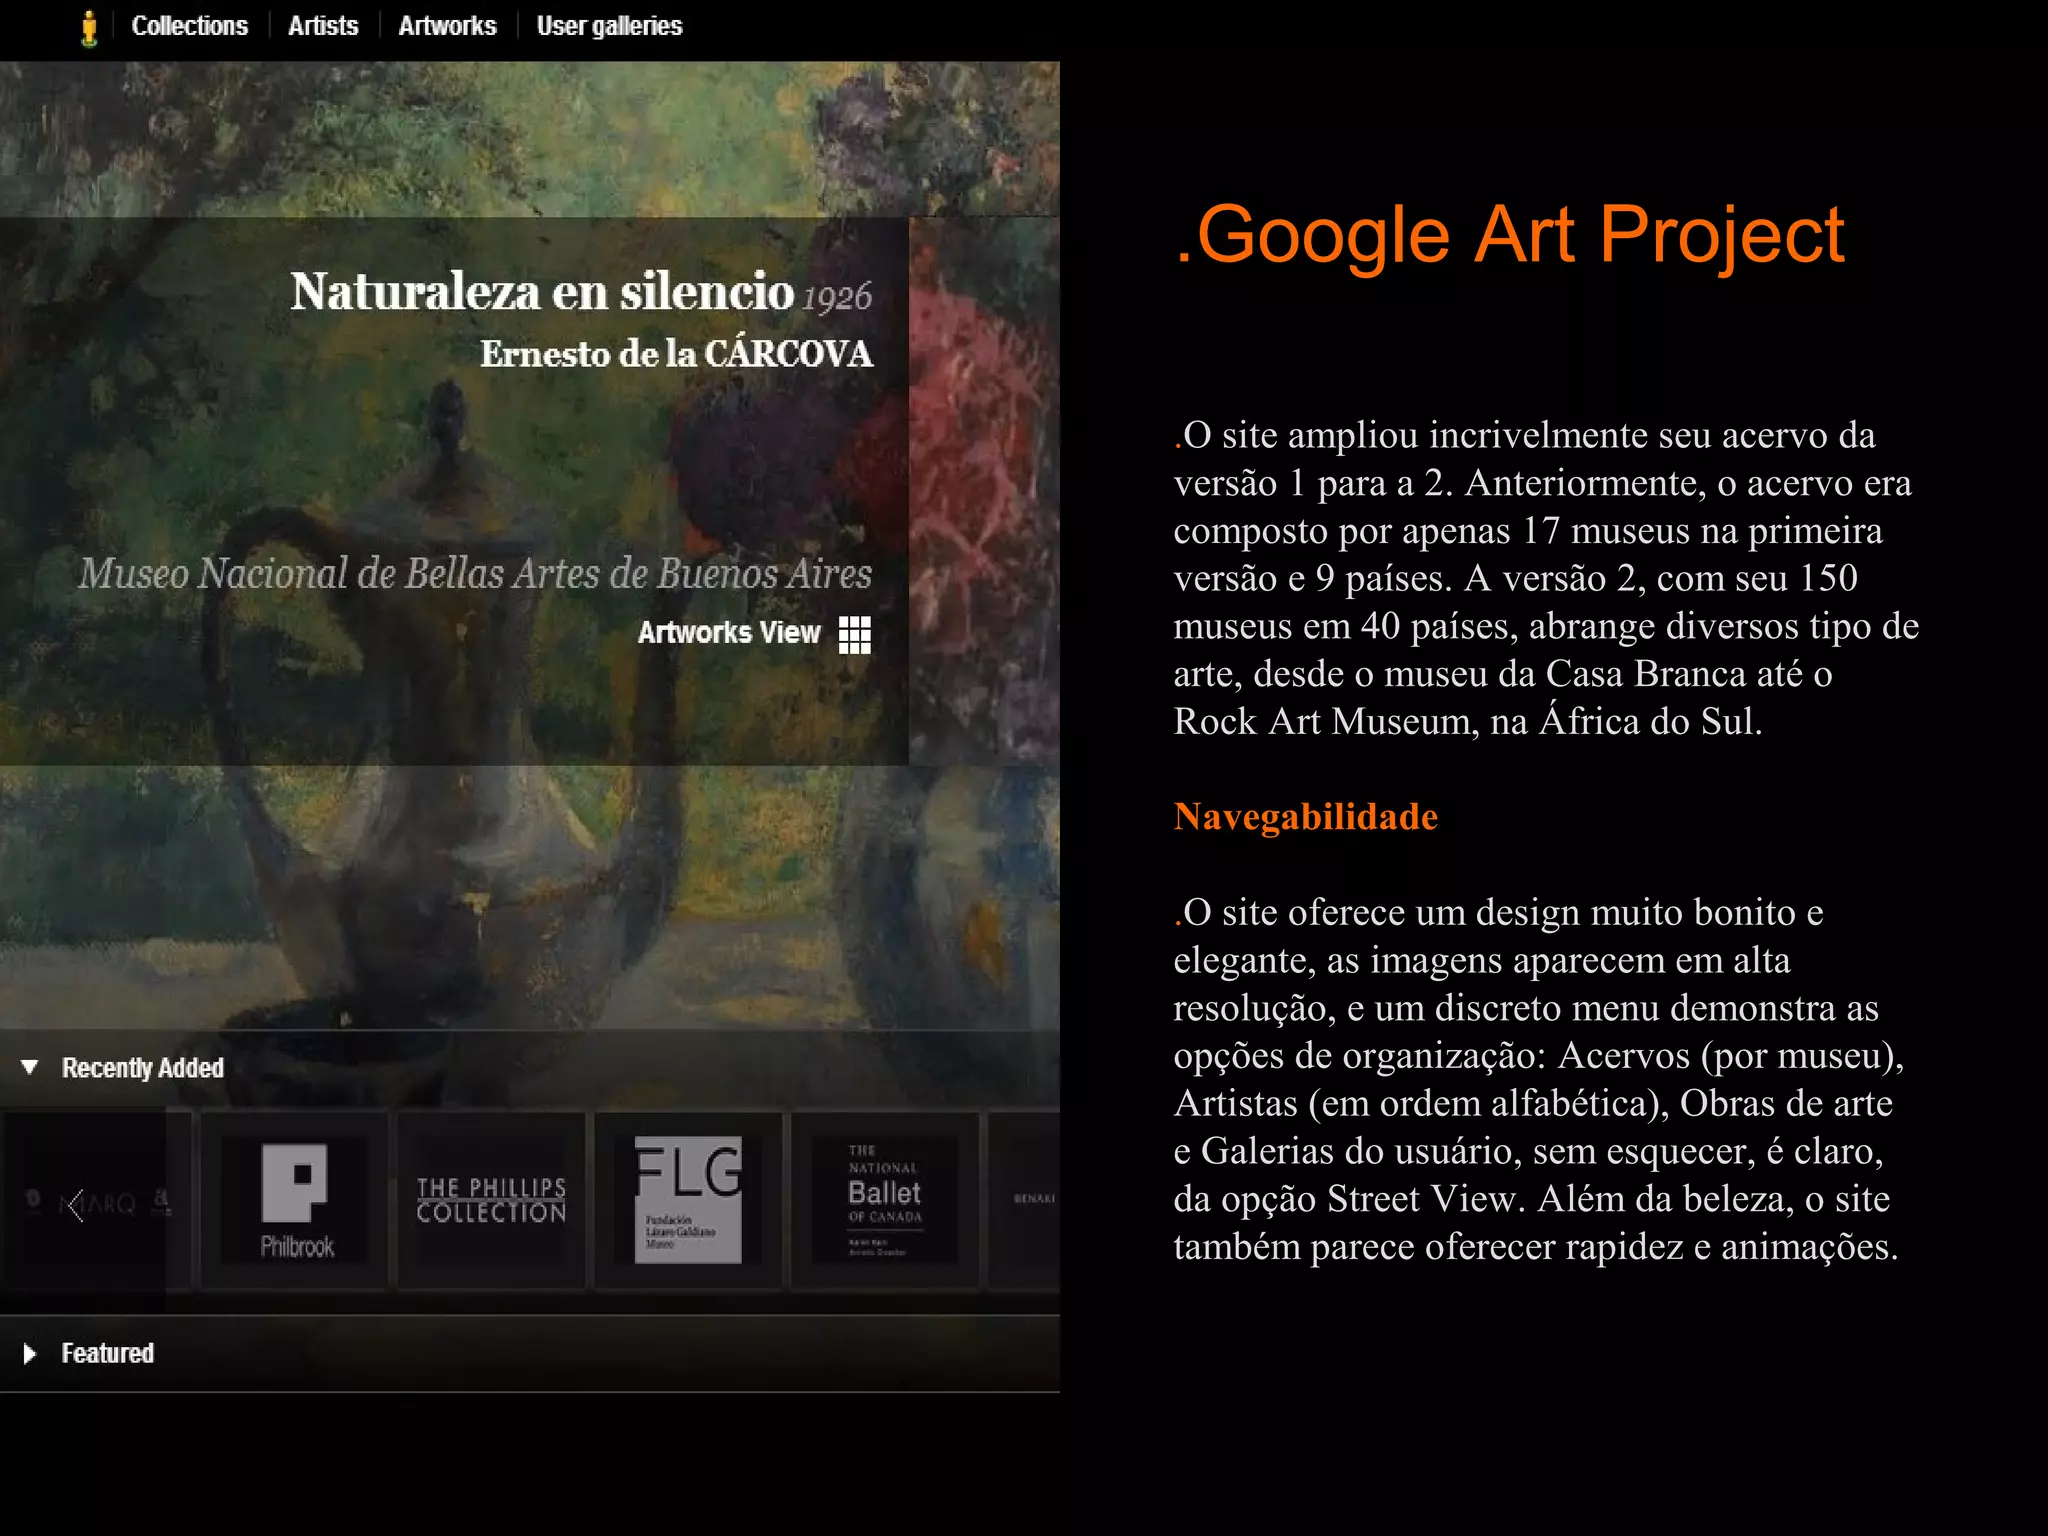The image size is (2048, 1536).
Task: Collapse the Recently Added section
Action: pyautogui.click(x=30, y=1067)
